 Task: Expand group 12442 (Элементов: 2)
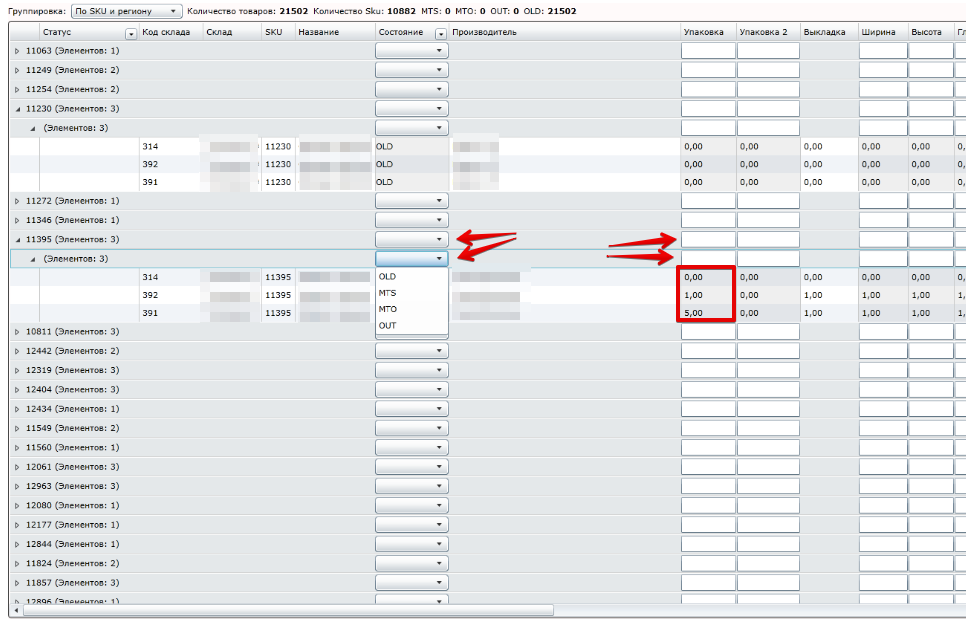point(17,351)
